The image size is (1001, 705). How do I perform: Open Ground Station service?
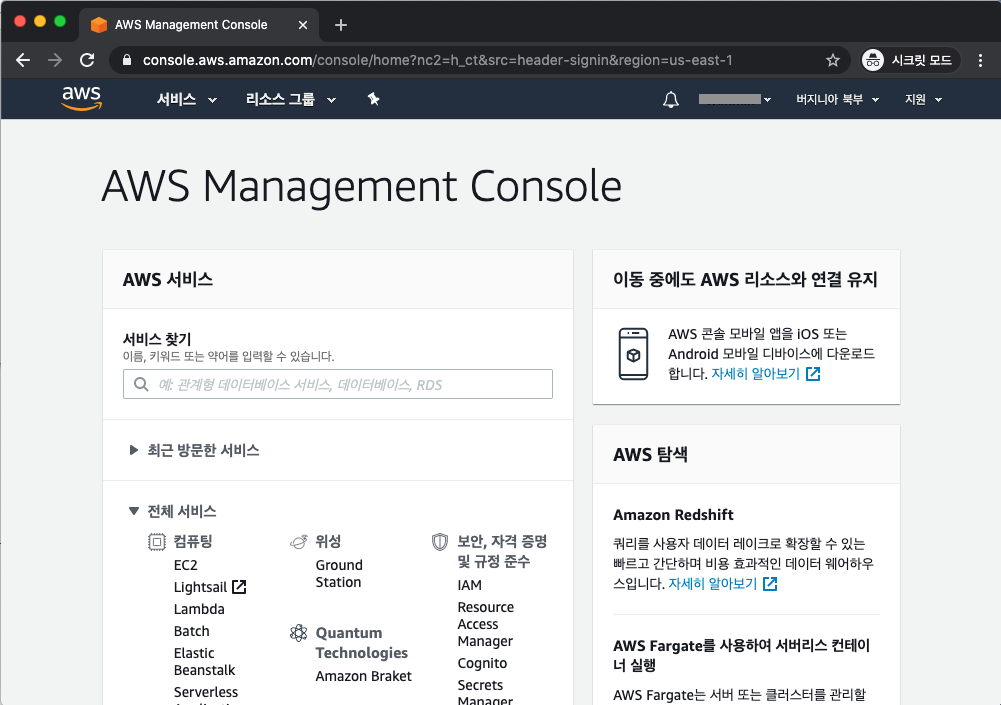pos(339,573)
